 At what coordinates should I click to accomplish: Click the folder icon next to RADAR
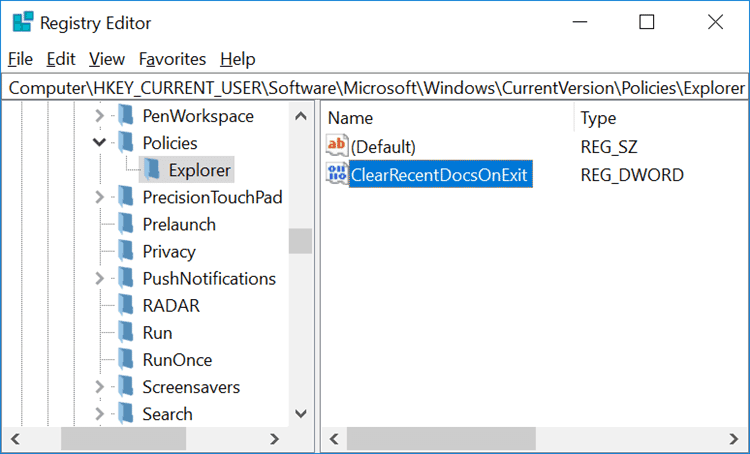[x=126, y=306]
